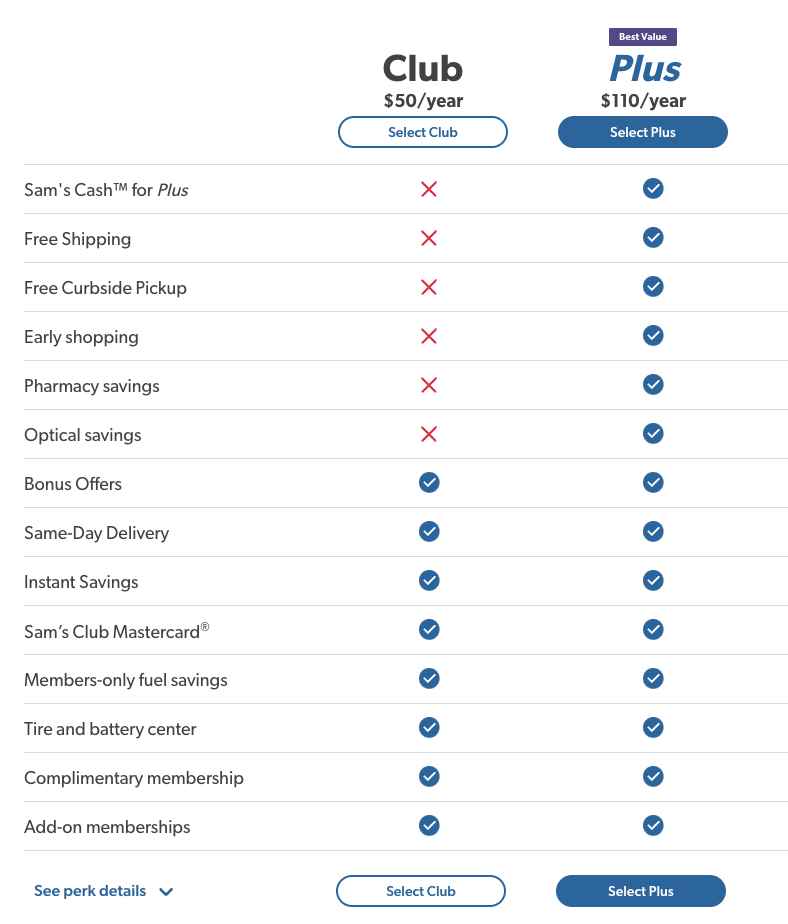
Task: Click the Best Value badge
Action: [x=642, y=37]
